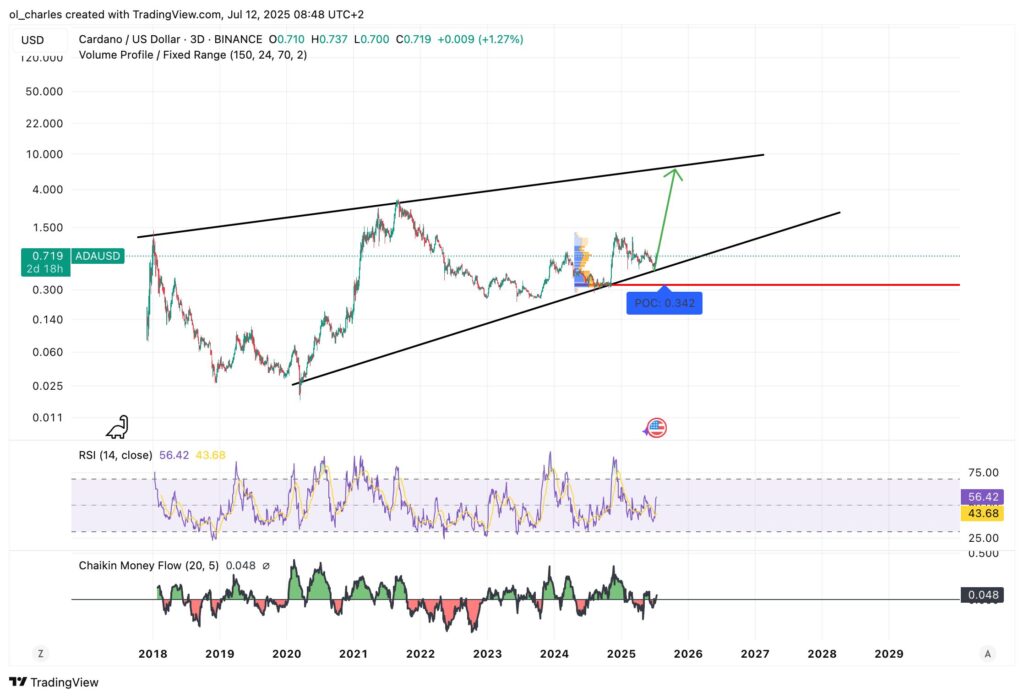Click the 0.048 Chaikin value tag
This screenshot has width=1024, height=698.
[981, 595]
